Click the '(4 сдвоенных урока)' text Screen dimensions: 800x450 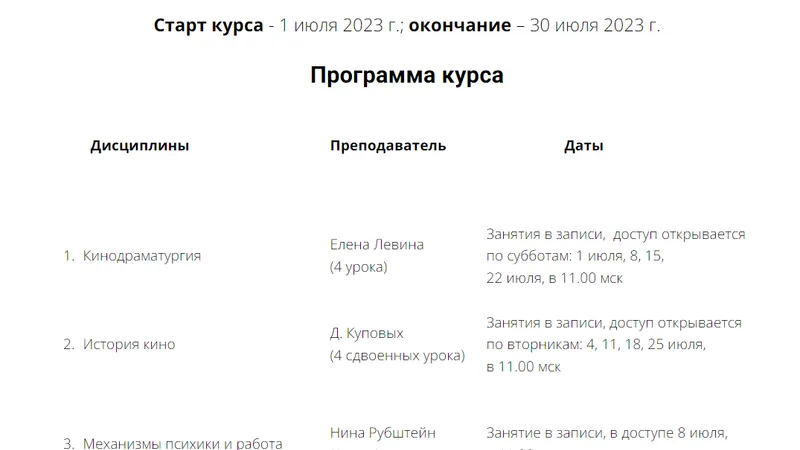tap(397, 356)
